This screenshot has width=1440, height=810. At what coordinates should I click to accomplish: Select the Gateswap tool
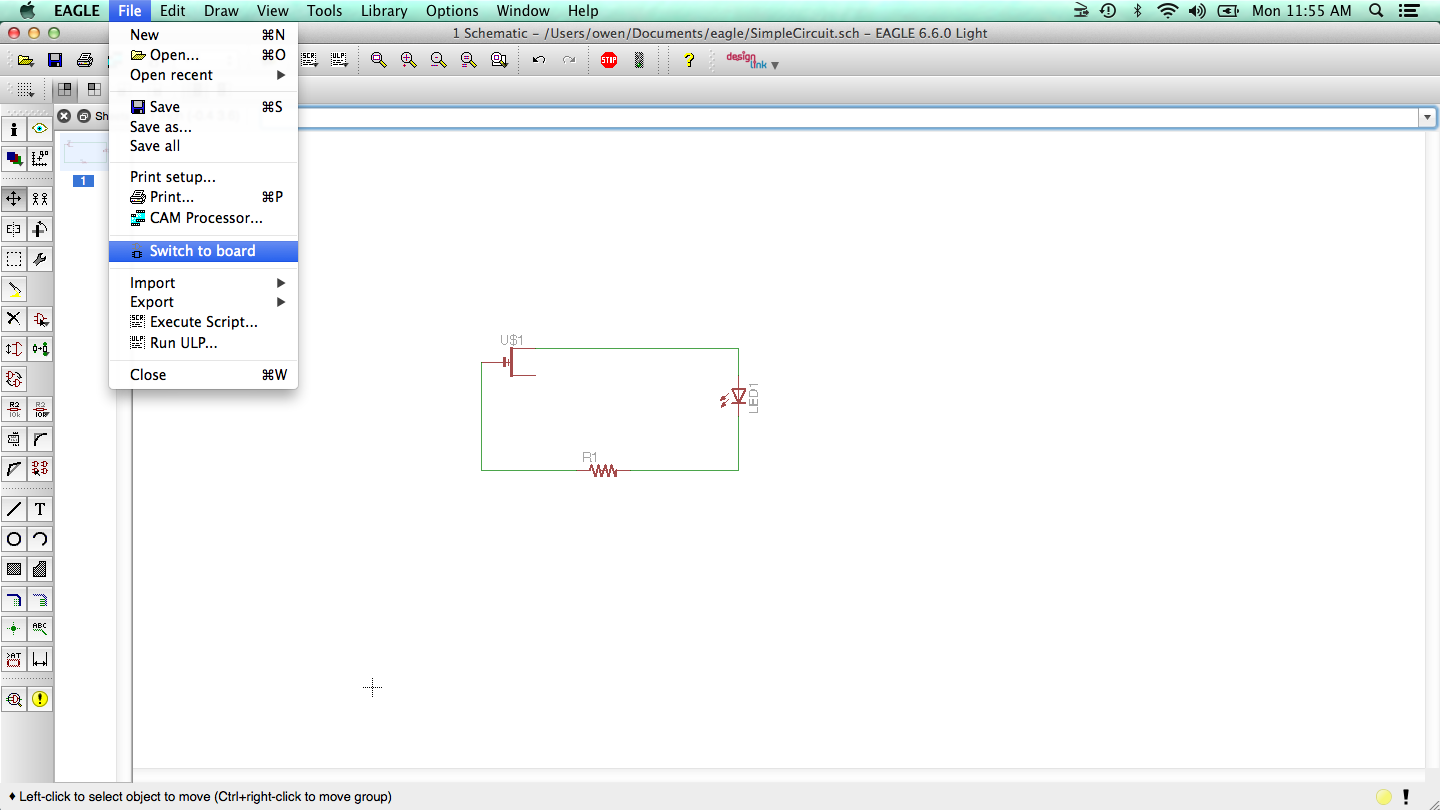(14, 379)
